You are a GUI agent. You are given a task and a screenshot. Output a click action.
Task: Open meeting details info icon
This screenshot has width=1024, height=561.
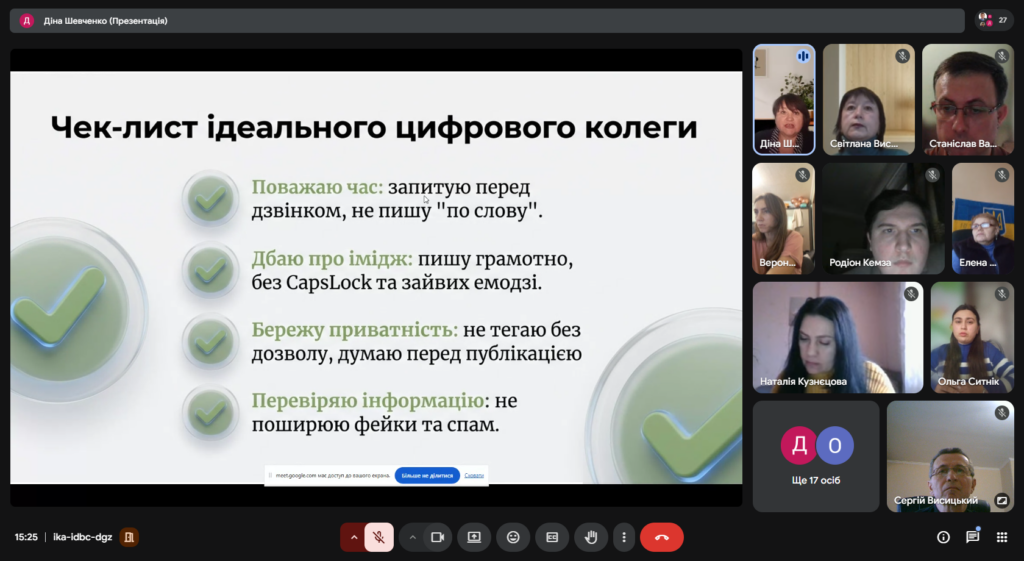point(943,537)
